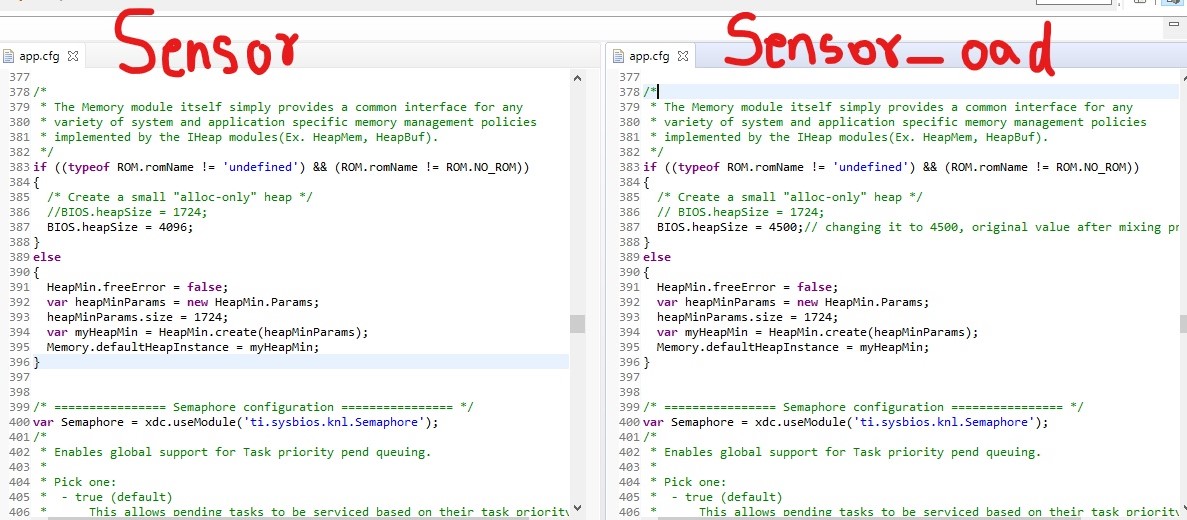This screenshot has height=520, width=1187.
Task: Click 'HeapMin.freeError = false;' in right editor
Action: pyautogui.click(x=747, y=287)
